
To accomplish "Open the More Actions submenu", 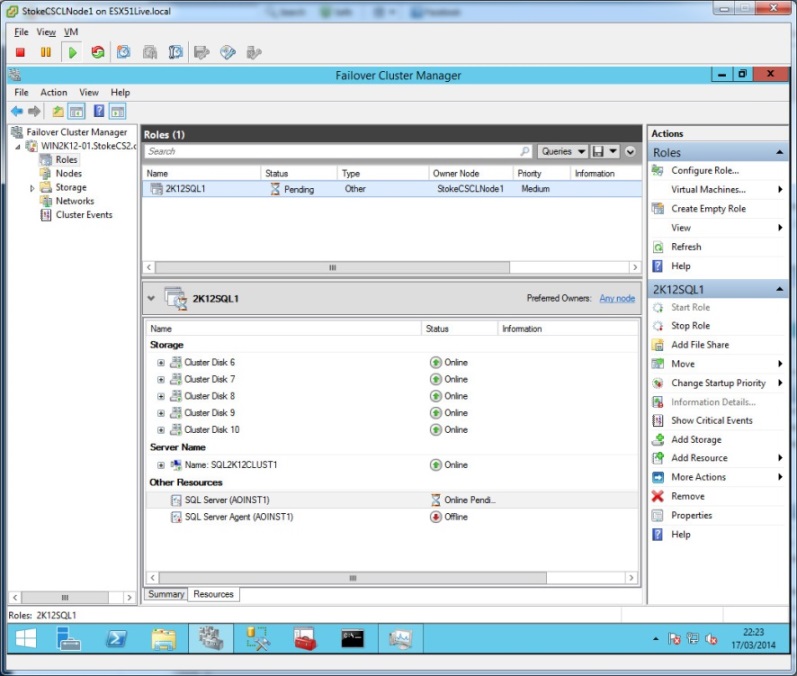I will 698,477.
